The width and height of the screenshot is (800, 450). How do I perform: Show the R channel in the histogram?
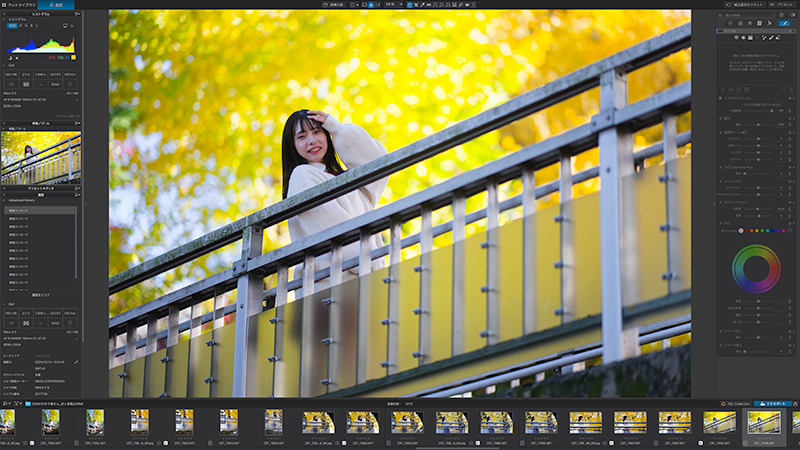click(21, 25)
